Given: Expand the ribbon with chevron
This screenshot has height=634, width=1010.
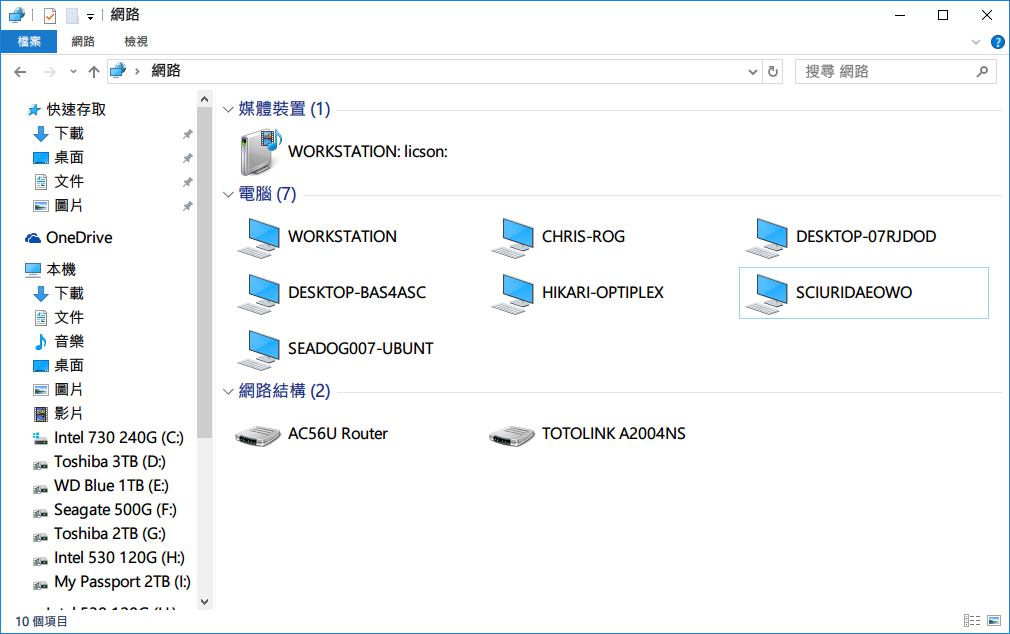Looking at the screenshot, I should coord(975,43).
